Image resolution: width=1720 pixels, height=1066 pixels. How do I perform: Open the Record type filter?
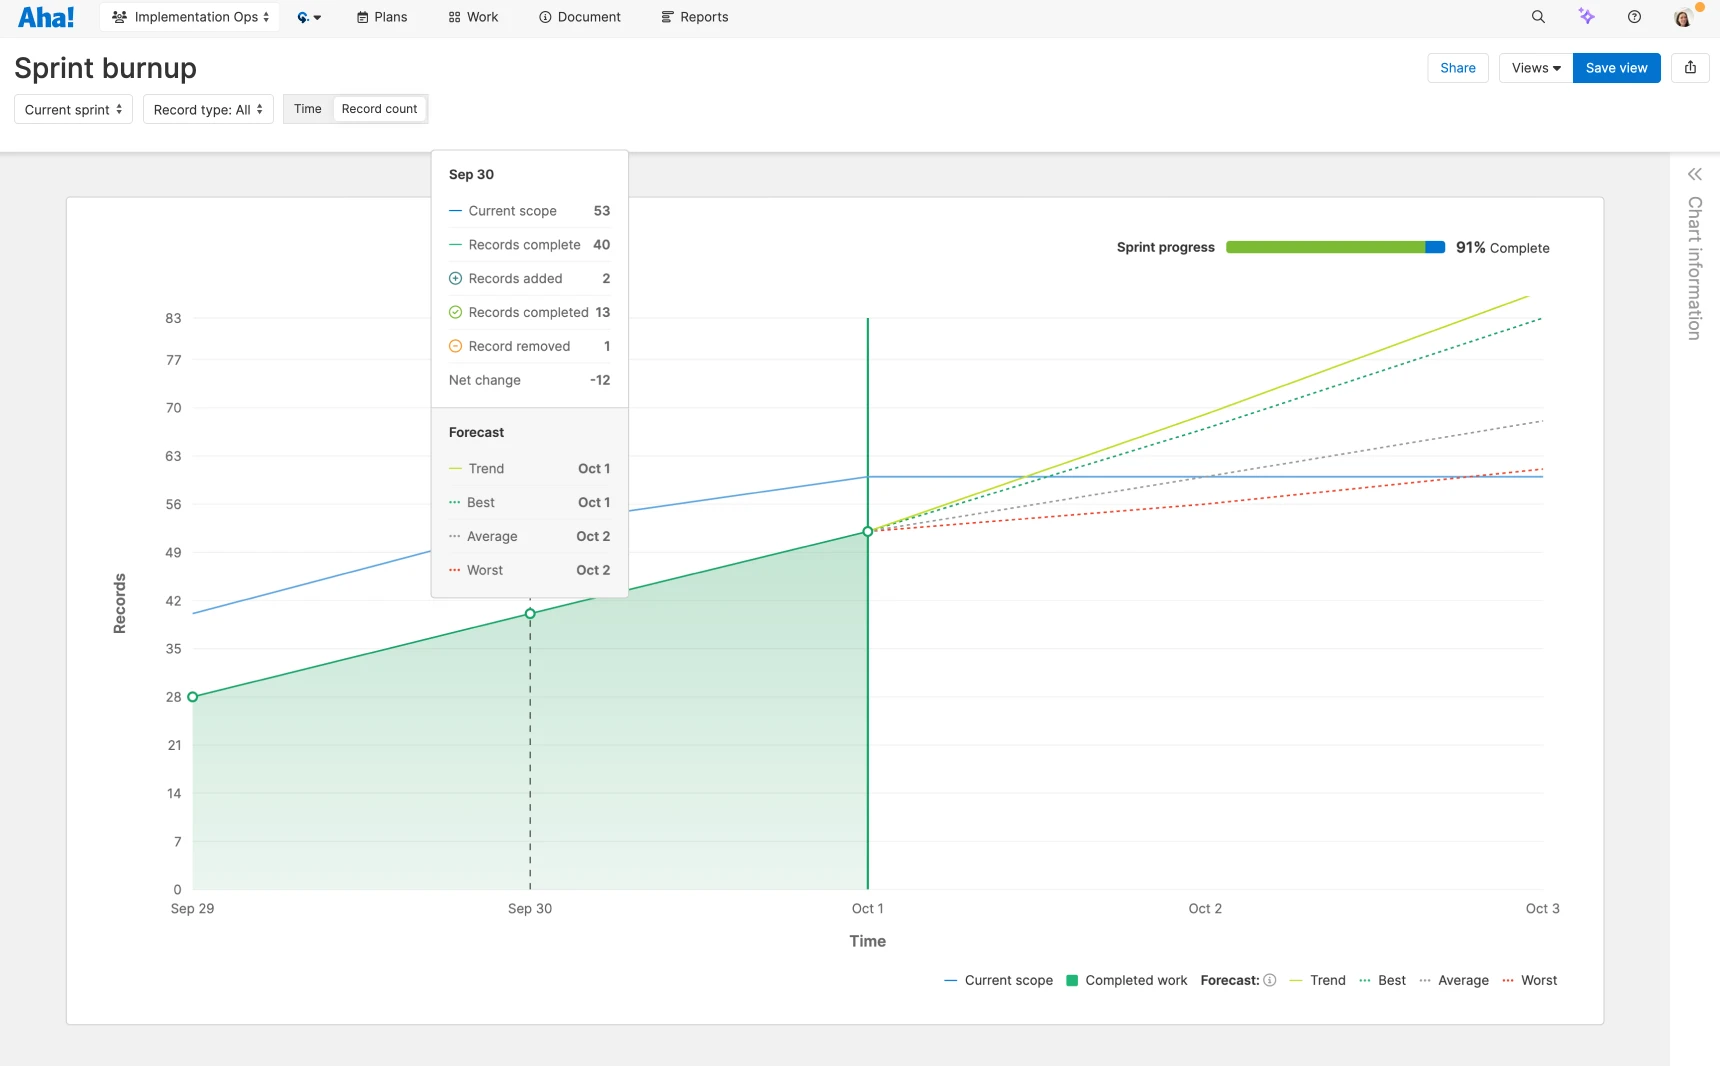pos(207,109)
